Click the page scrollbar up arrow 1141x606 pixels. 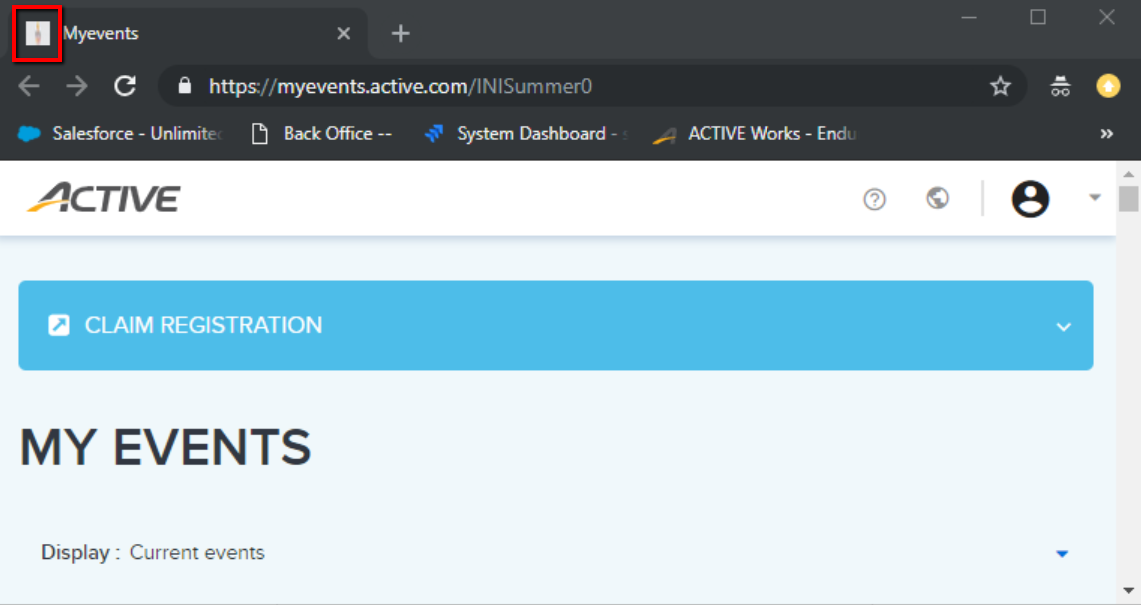click(1128, 174)
